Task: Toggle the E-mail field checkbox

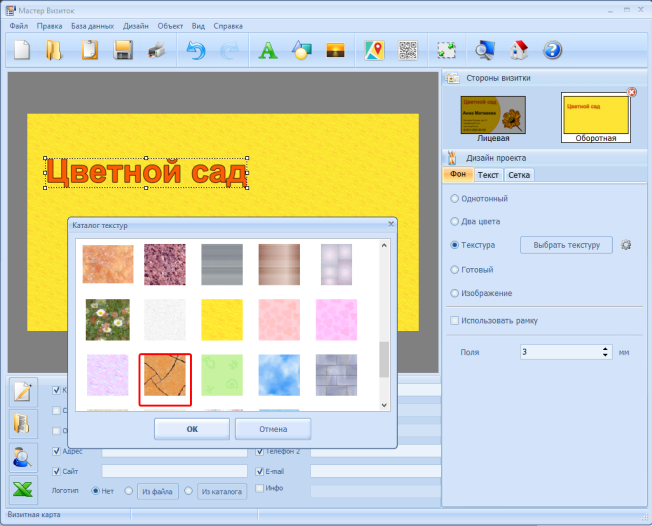Action: click(x=259, y=471)
